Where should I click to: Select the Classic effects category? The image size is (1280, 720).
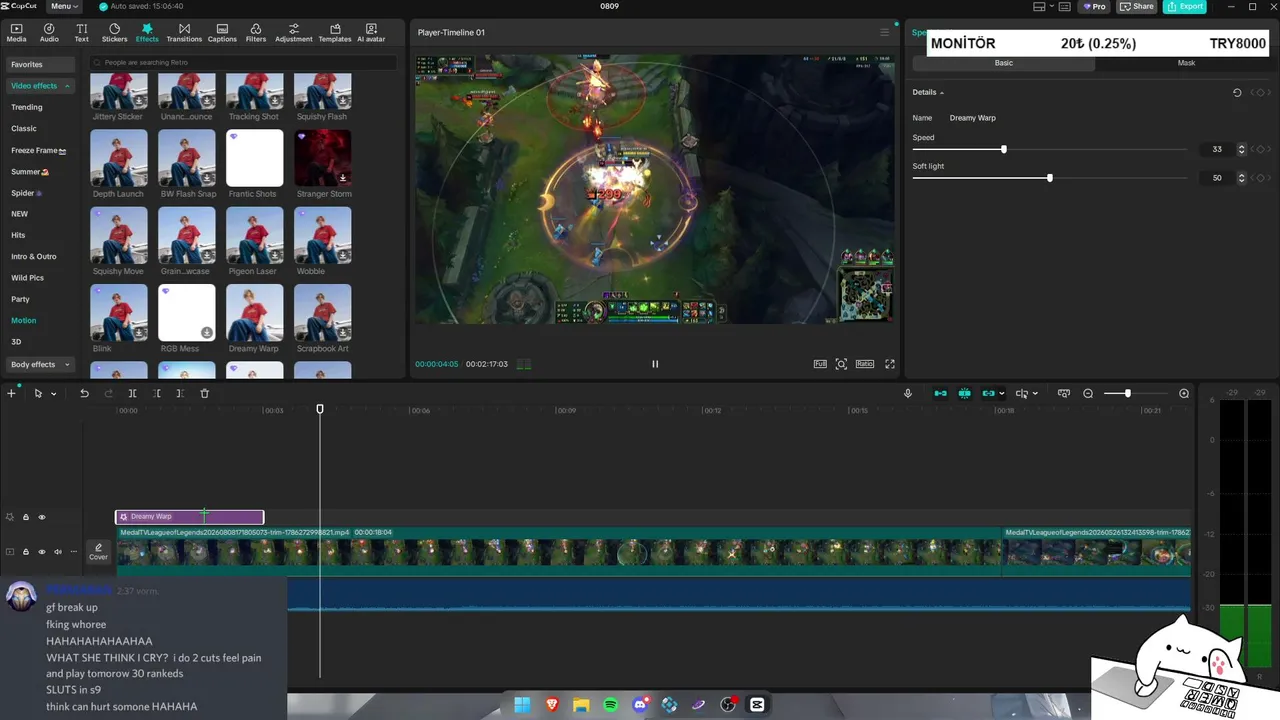pyautogui.click(x=24, y=128)
